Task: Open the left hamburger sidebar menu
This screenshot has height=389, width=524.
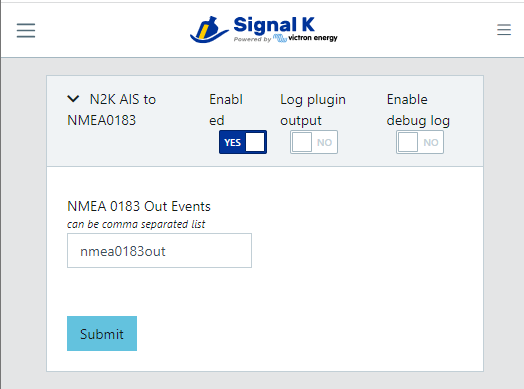Action: point(26,30)
